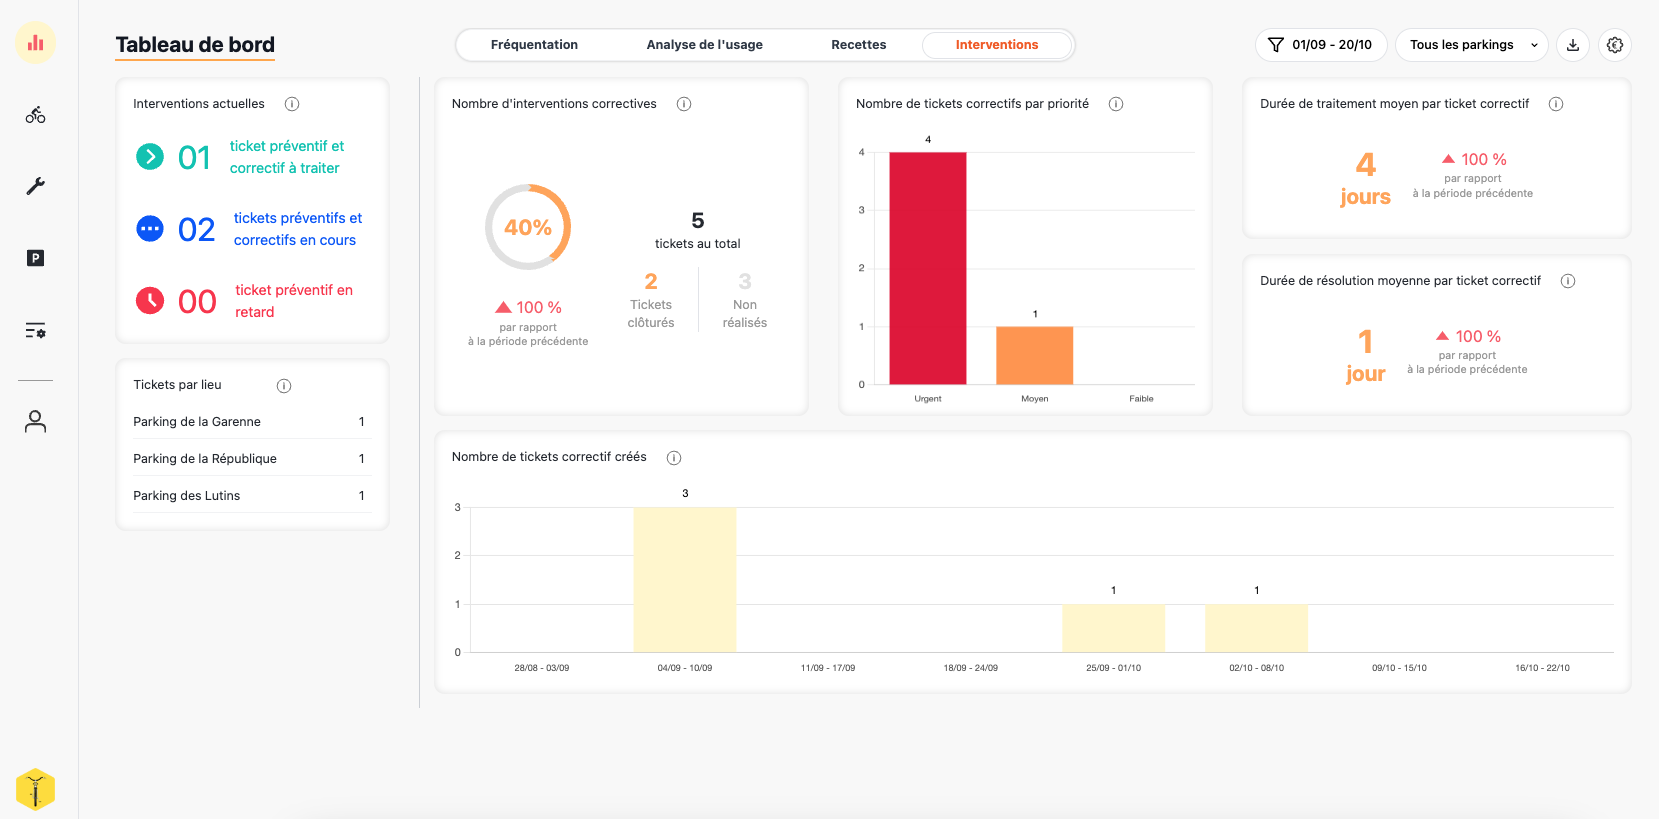Click info icon beside Interventions actuelles
The image size is (1659, 819).
tap(292, 104)
